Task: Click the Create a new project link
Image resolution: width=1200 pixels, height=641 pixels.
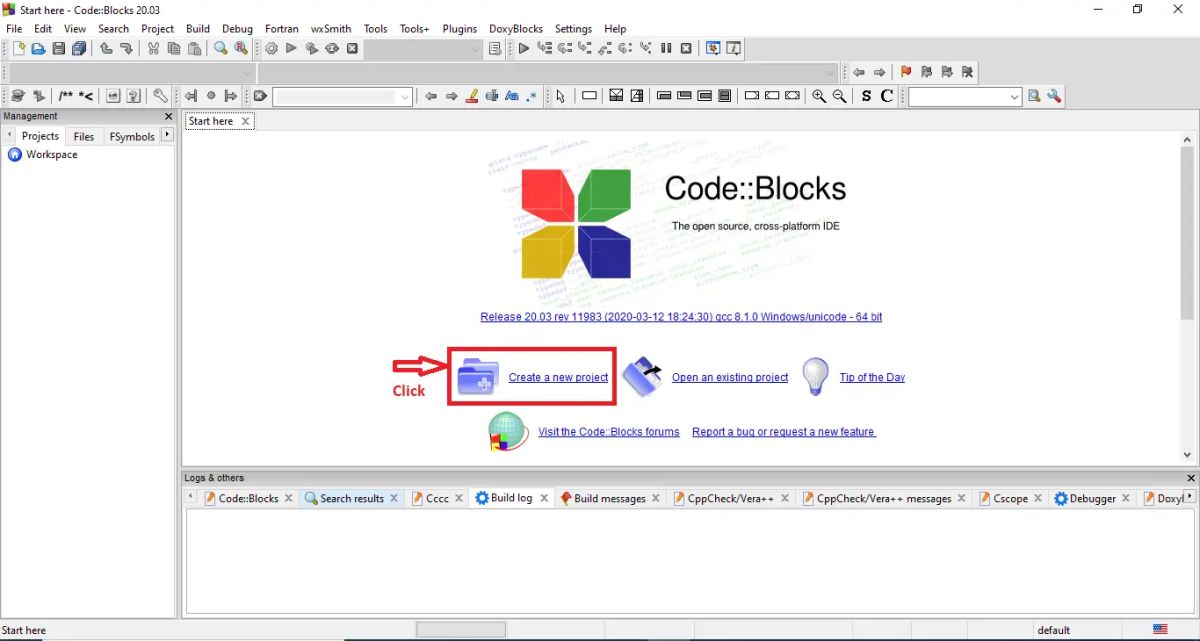Action: point(558,377)
